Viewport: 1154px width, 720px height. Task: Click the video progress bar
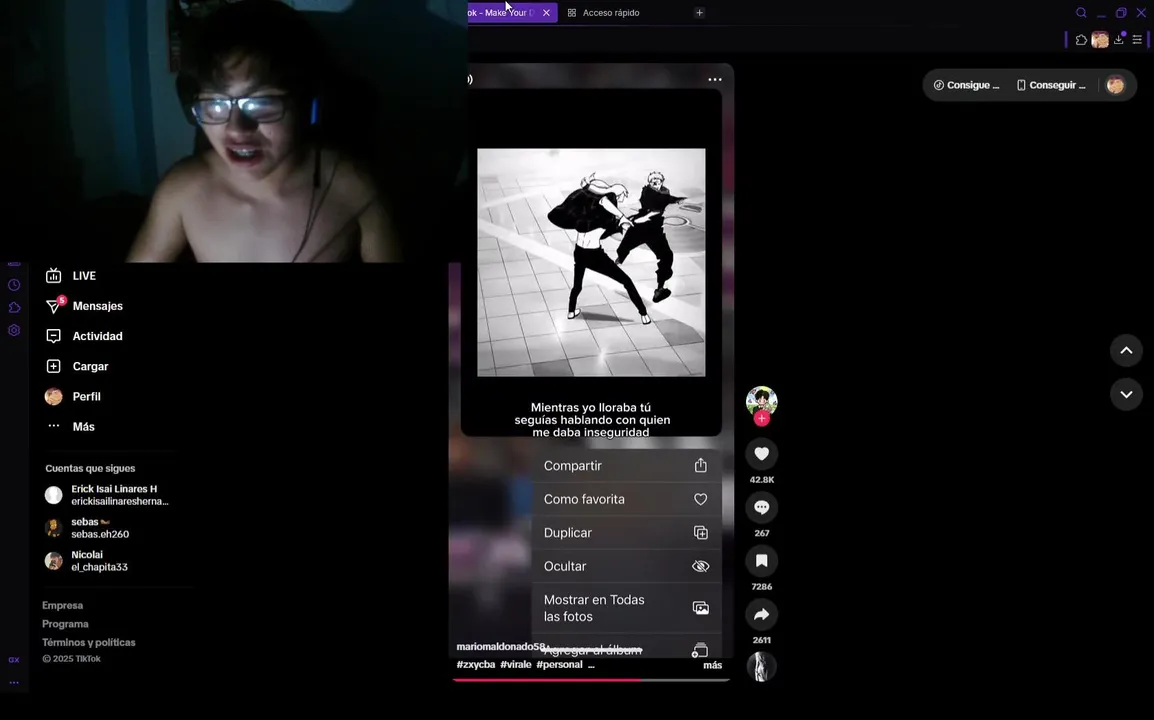click(591, 680)
